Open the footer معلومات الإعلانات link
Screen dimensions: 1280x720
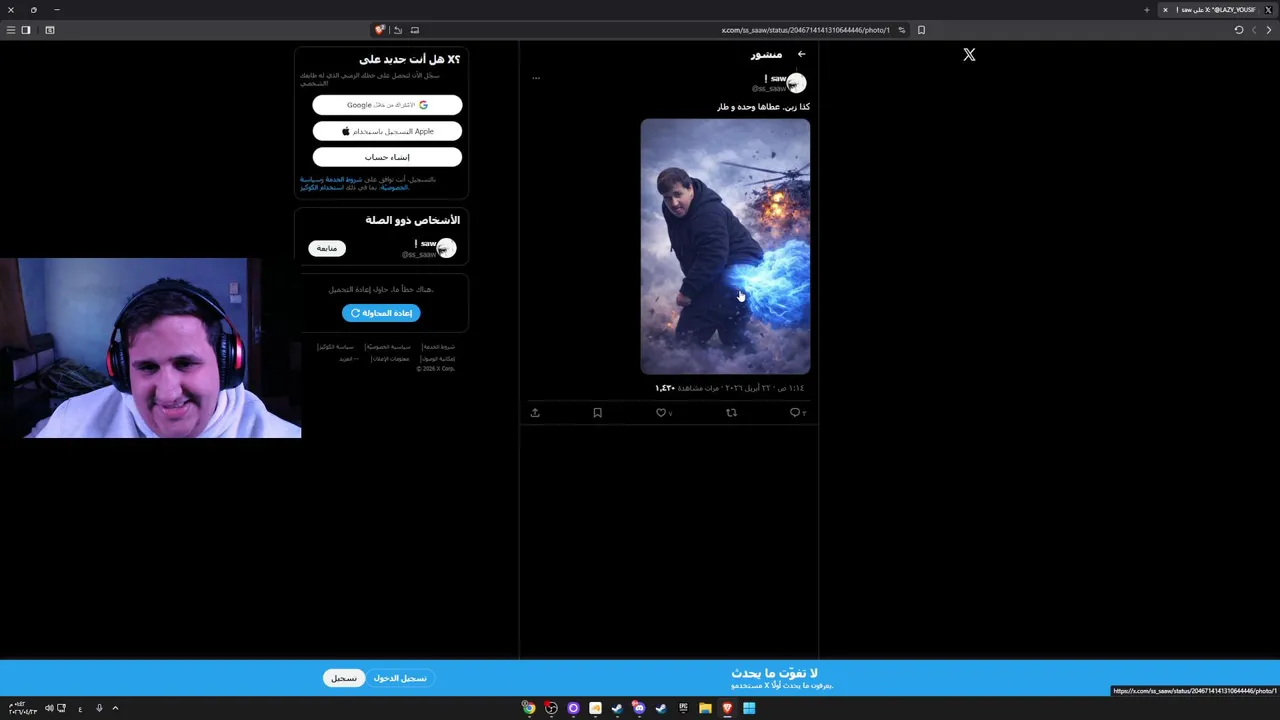pyautogui.click(x=390, y=359)
